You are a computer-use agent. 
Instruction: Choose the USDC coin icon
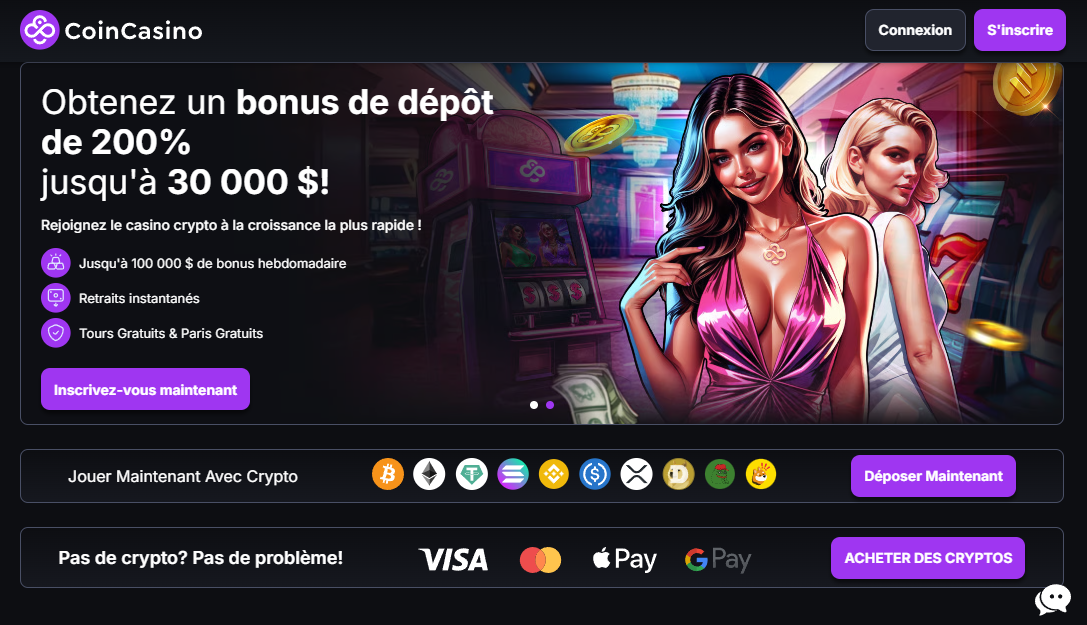point(595,475)
